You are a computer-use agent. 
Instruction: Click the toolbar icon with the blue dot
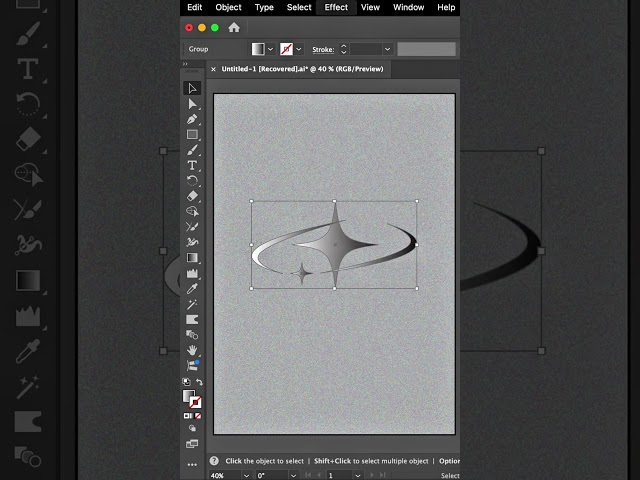tap(192, 365)
